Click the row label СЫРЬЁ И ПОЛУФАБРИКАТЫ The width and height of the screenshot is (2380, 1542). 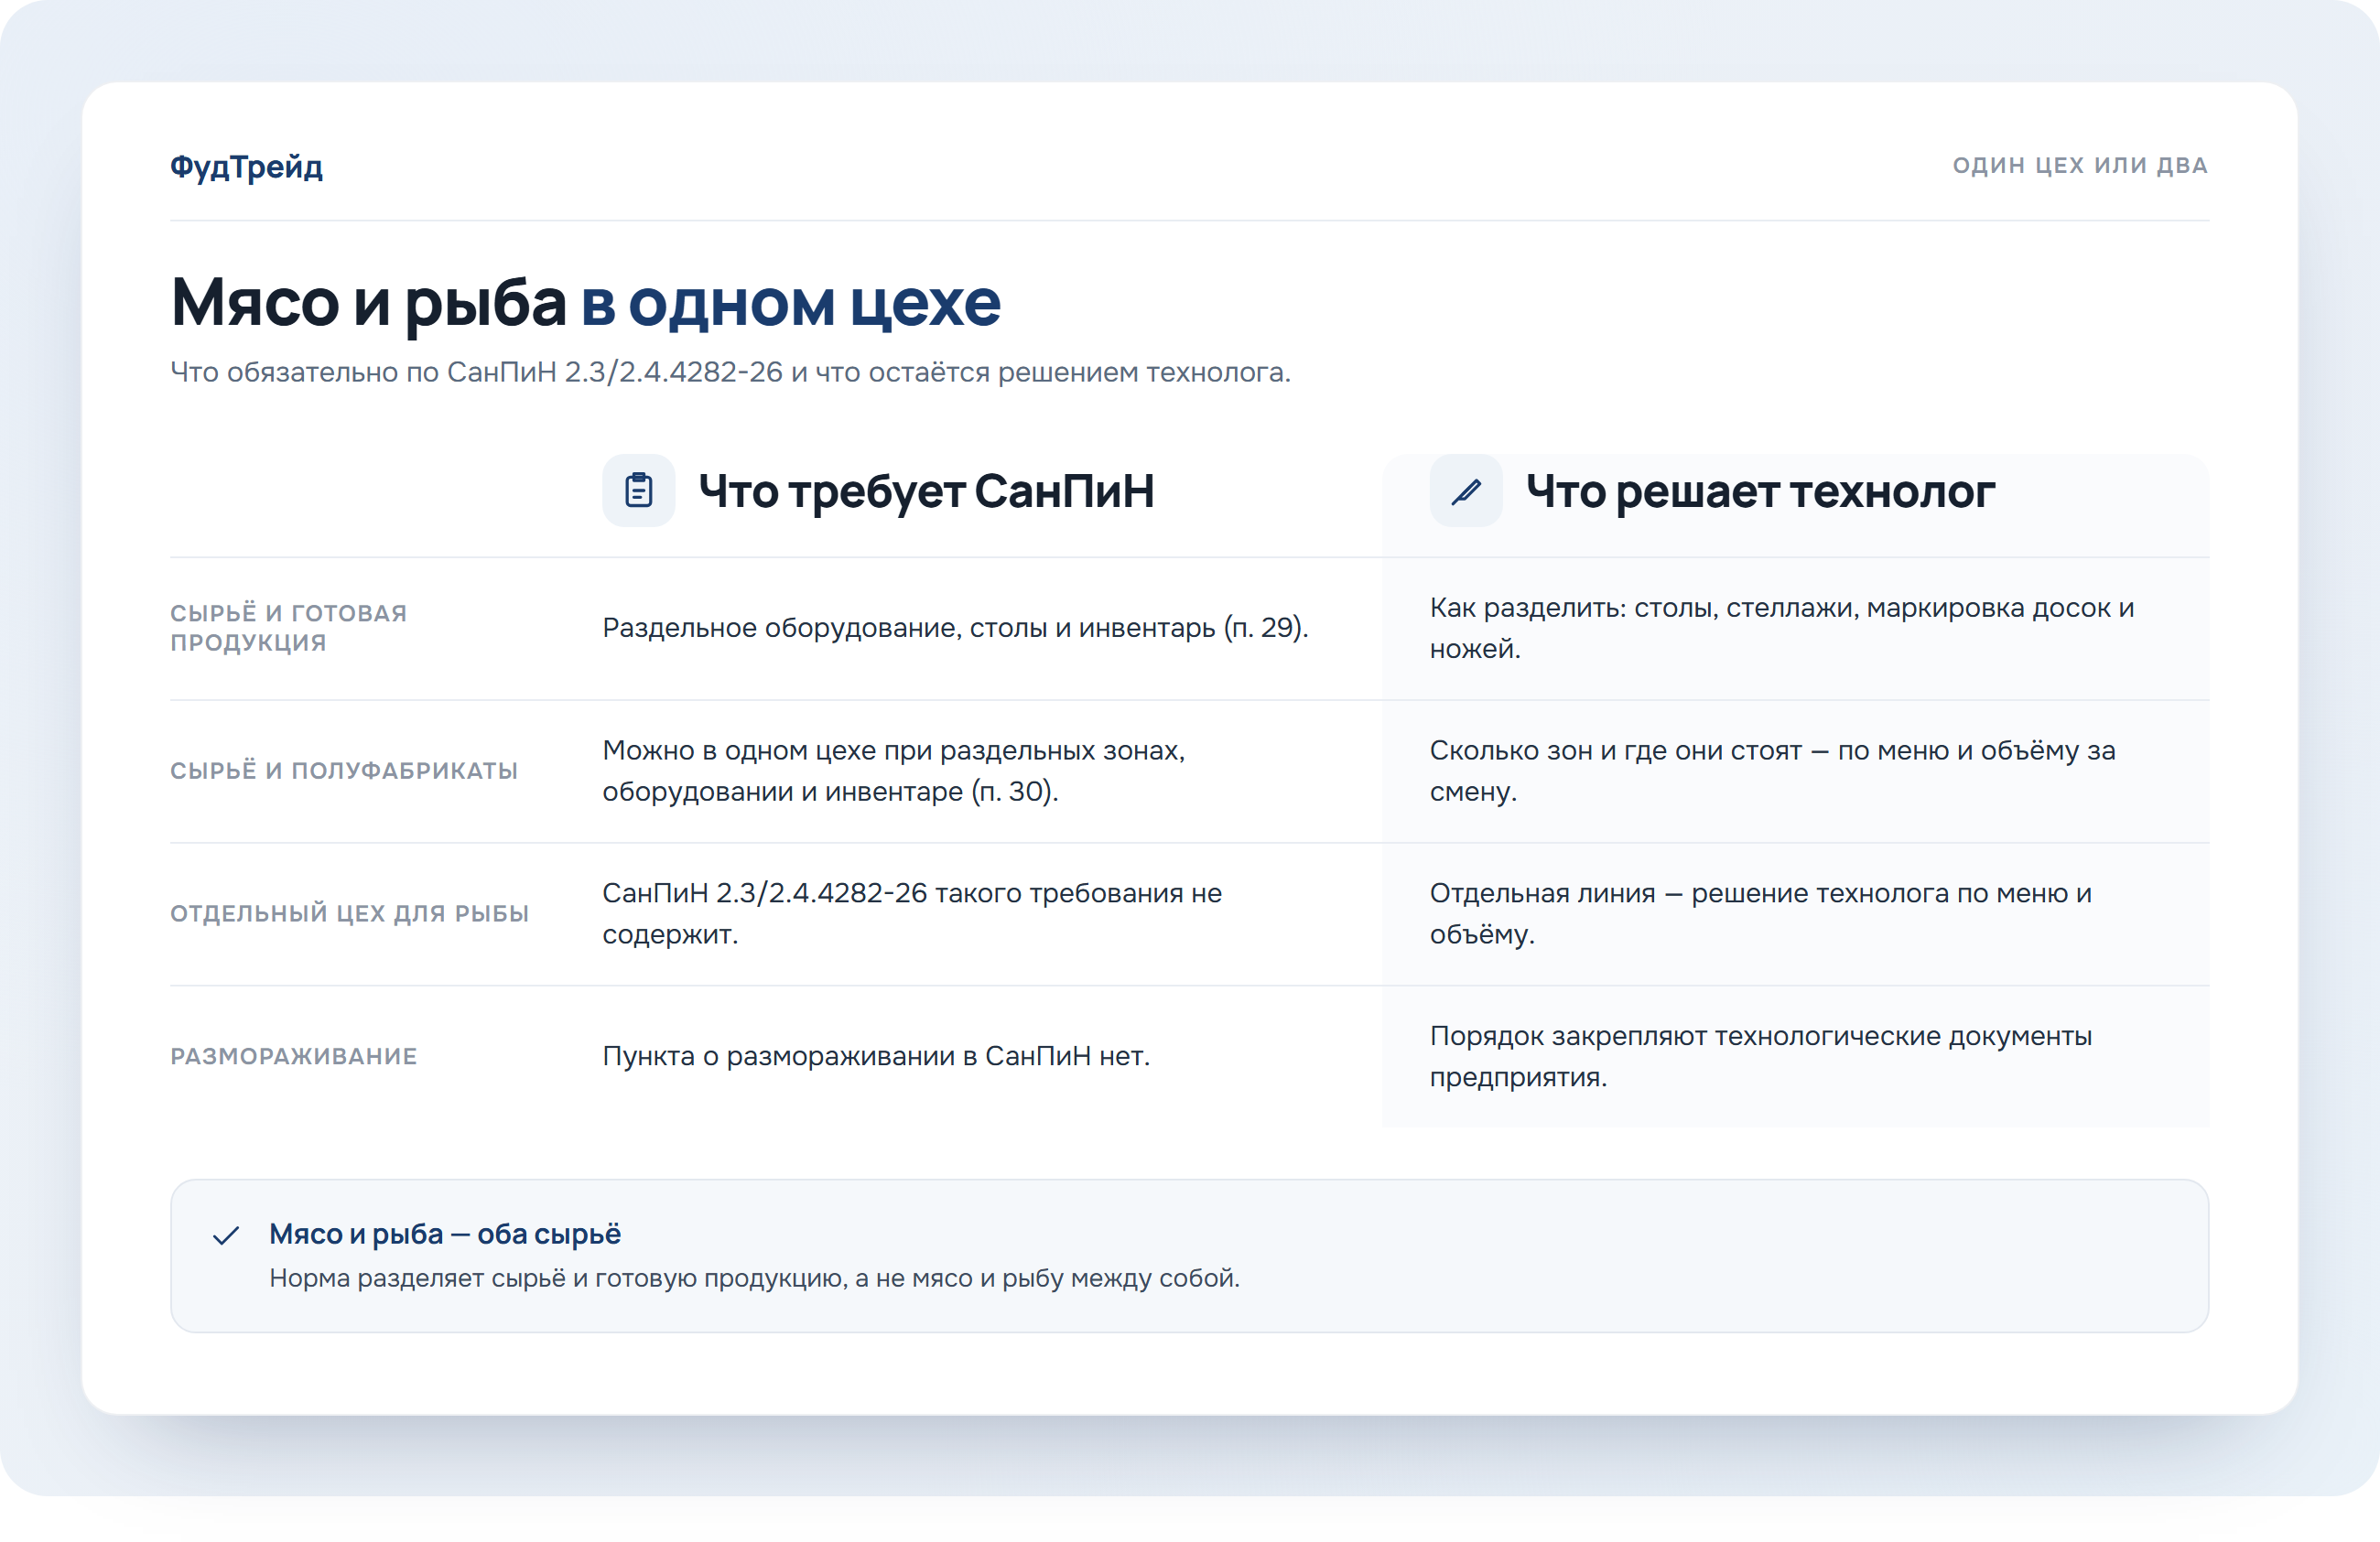pyautogui.click(x=344, y=770)
